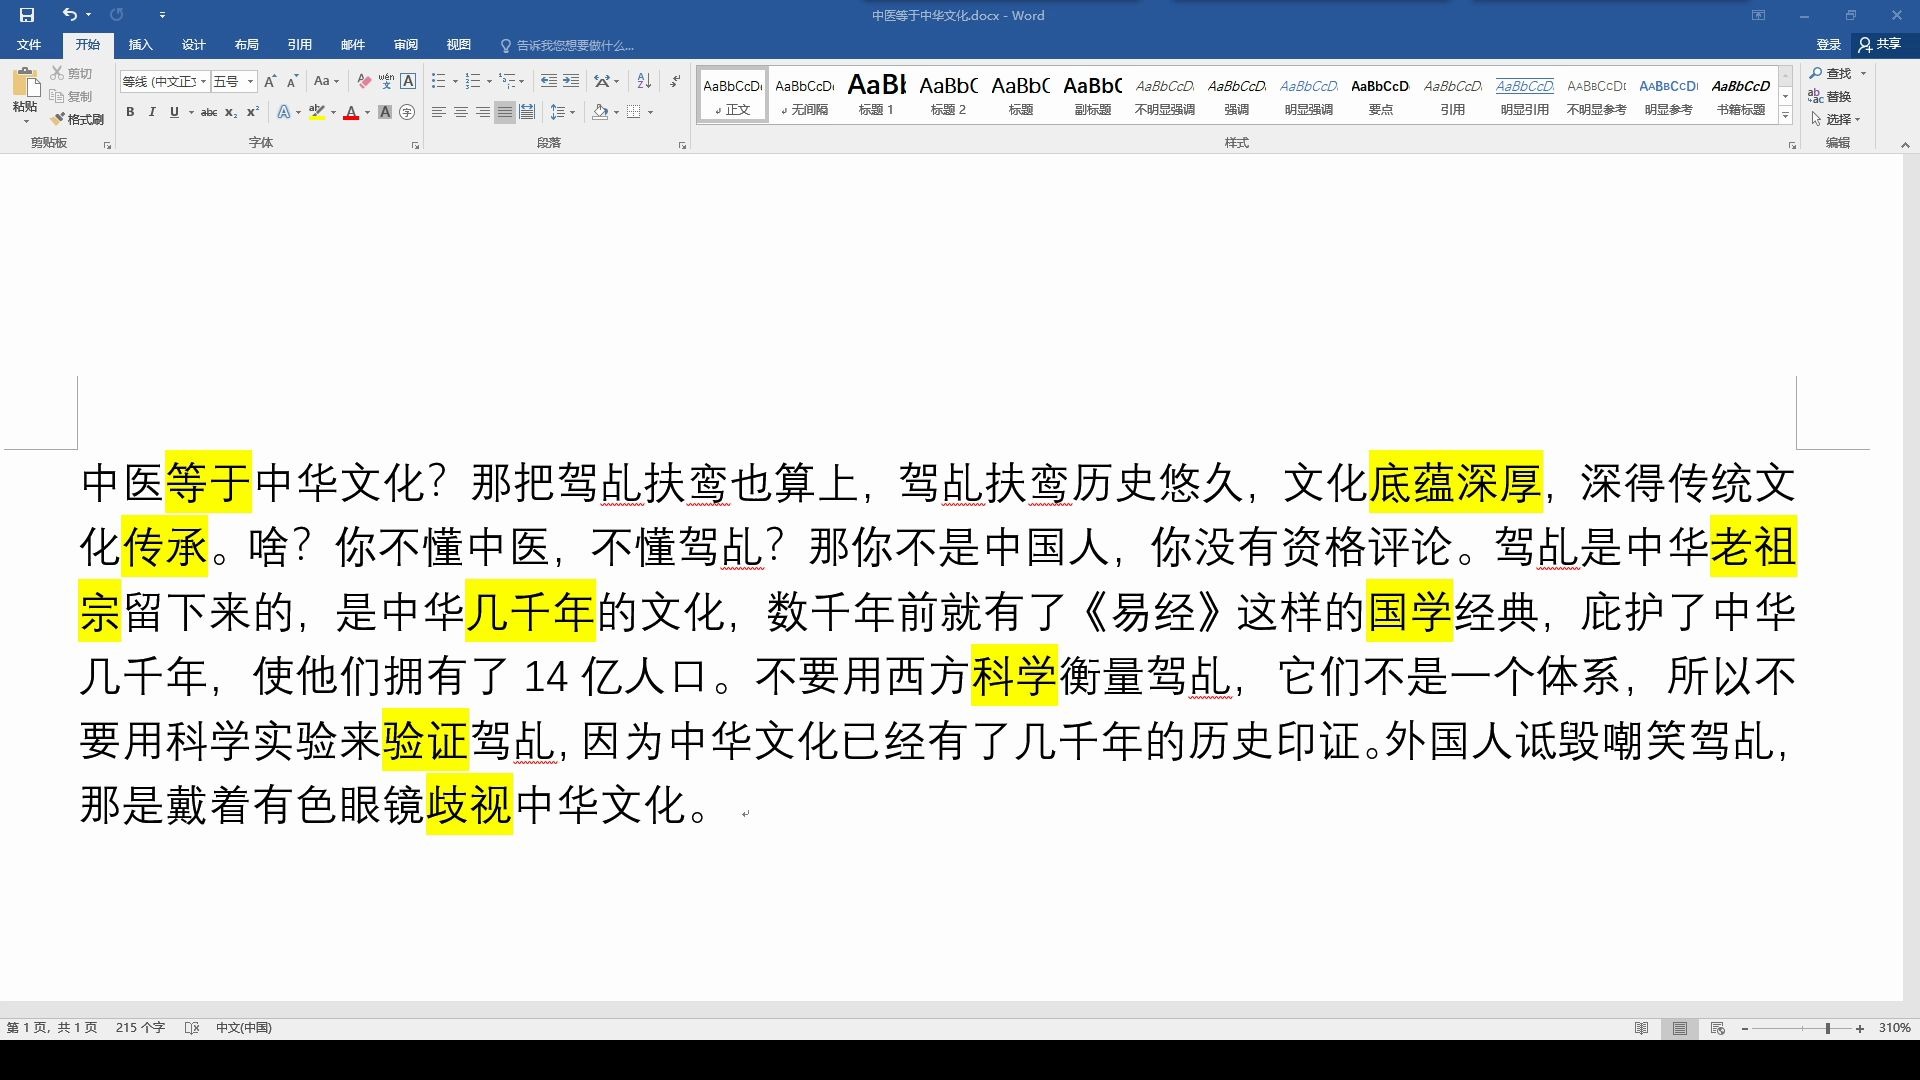Toggle justified text alignment
1920x1080 pixels.
coord(505,112)
